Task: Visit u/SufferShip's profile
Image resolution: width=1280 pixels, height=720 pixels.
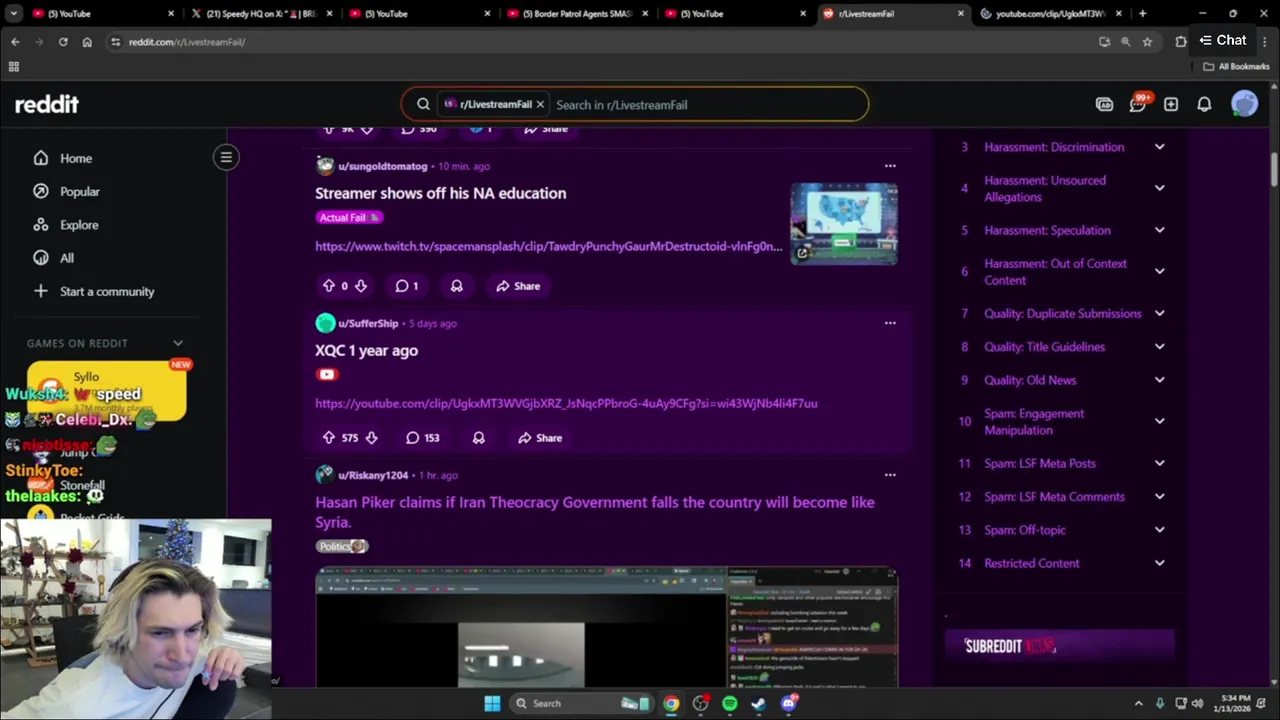Action: point(368,323)
